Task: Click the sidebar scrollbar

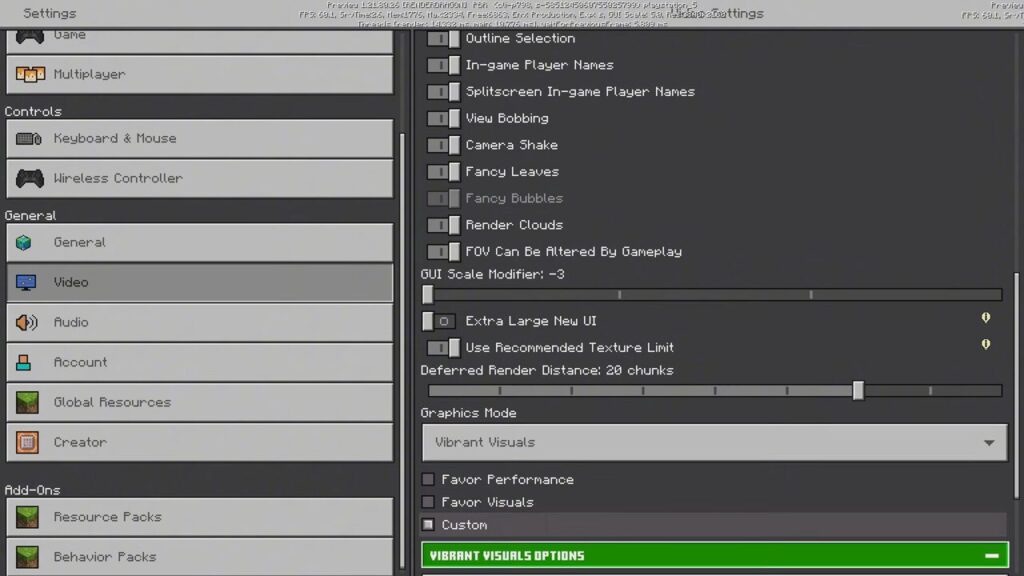Action: pyautogui.click(x=402, y=353)
